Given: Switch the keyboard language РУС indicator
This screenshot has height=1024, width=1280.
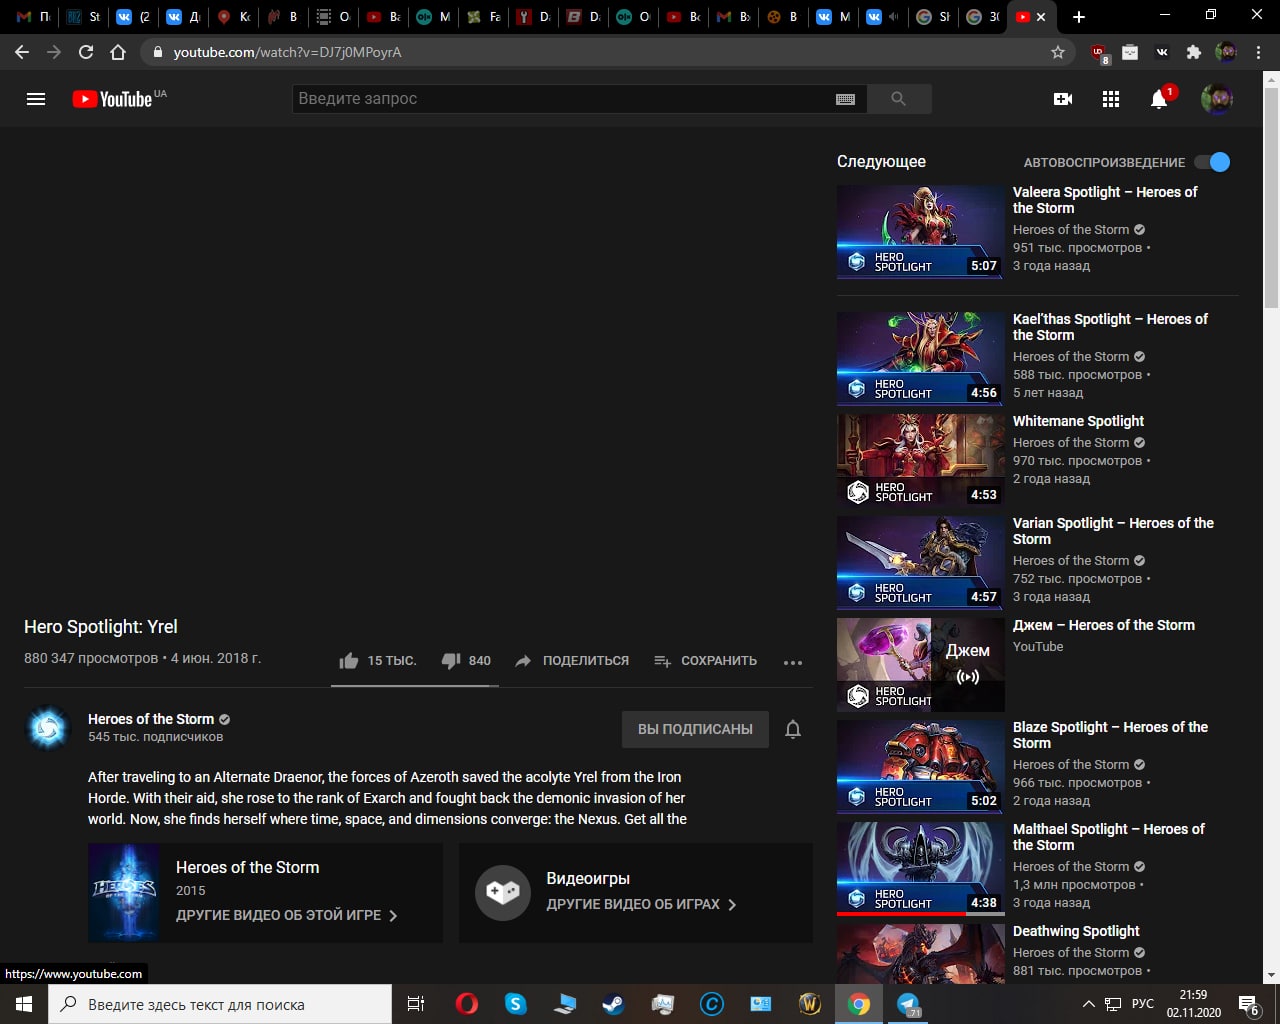Looking at the screenshot, I should (x=1143, y=1004).
